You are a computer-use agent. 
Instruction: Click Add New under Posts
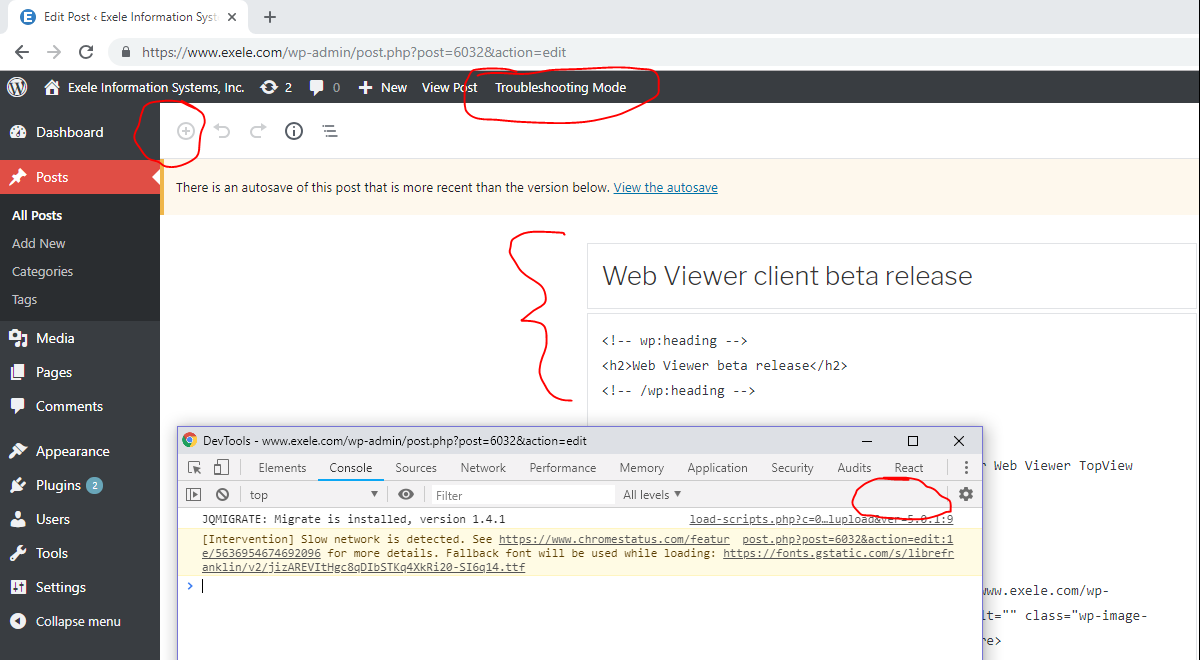[38, 243]
